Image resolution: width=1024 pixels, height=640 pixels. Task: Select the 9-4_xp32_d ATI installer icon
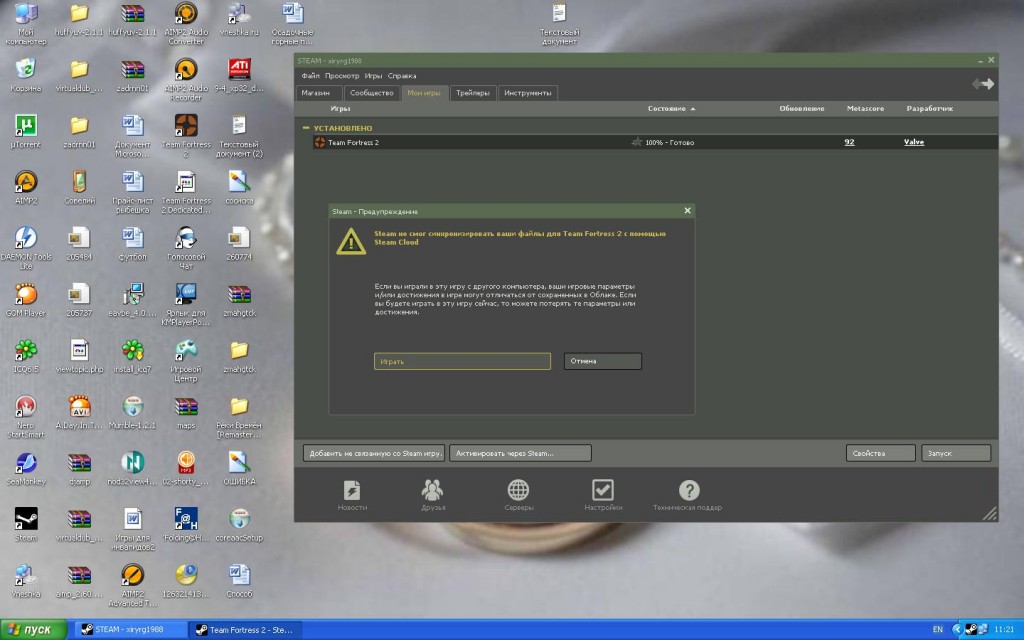coord(239,75)
